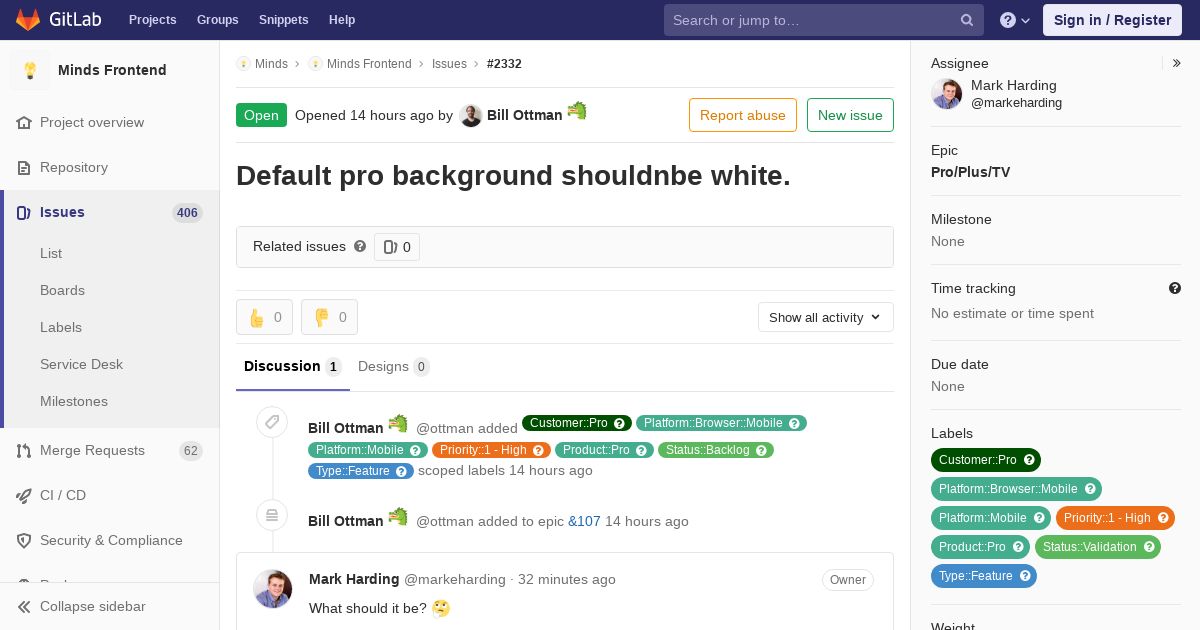This screenshot has height=630, width=1200.
Task: Click the Issues count badge 406
Action: [187, 212]
